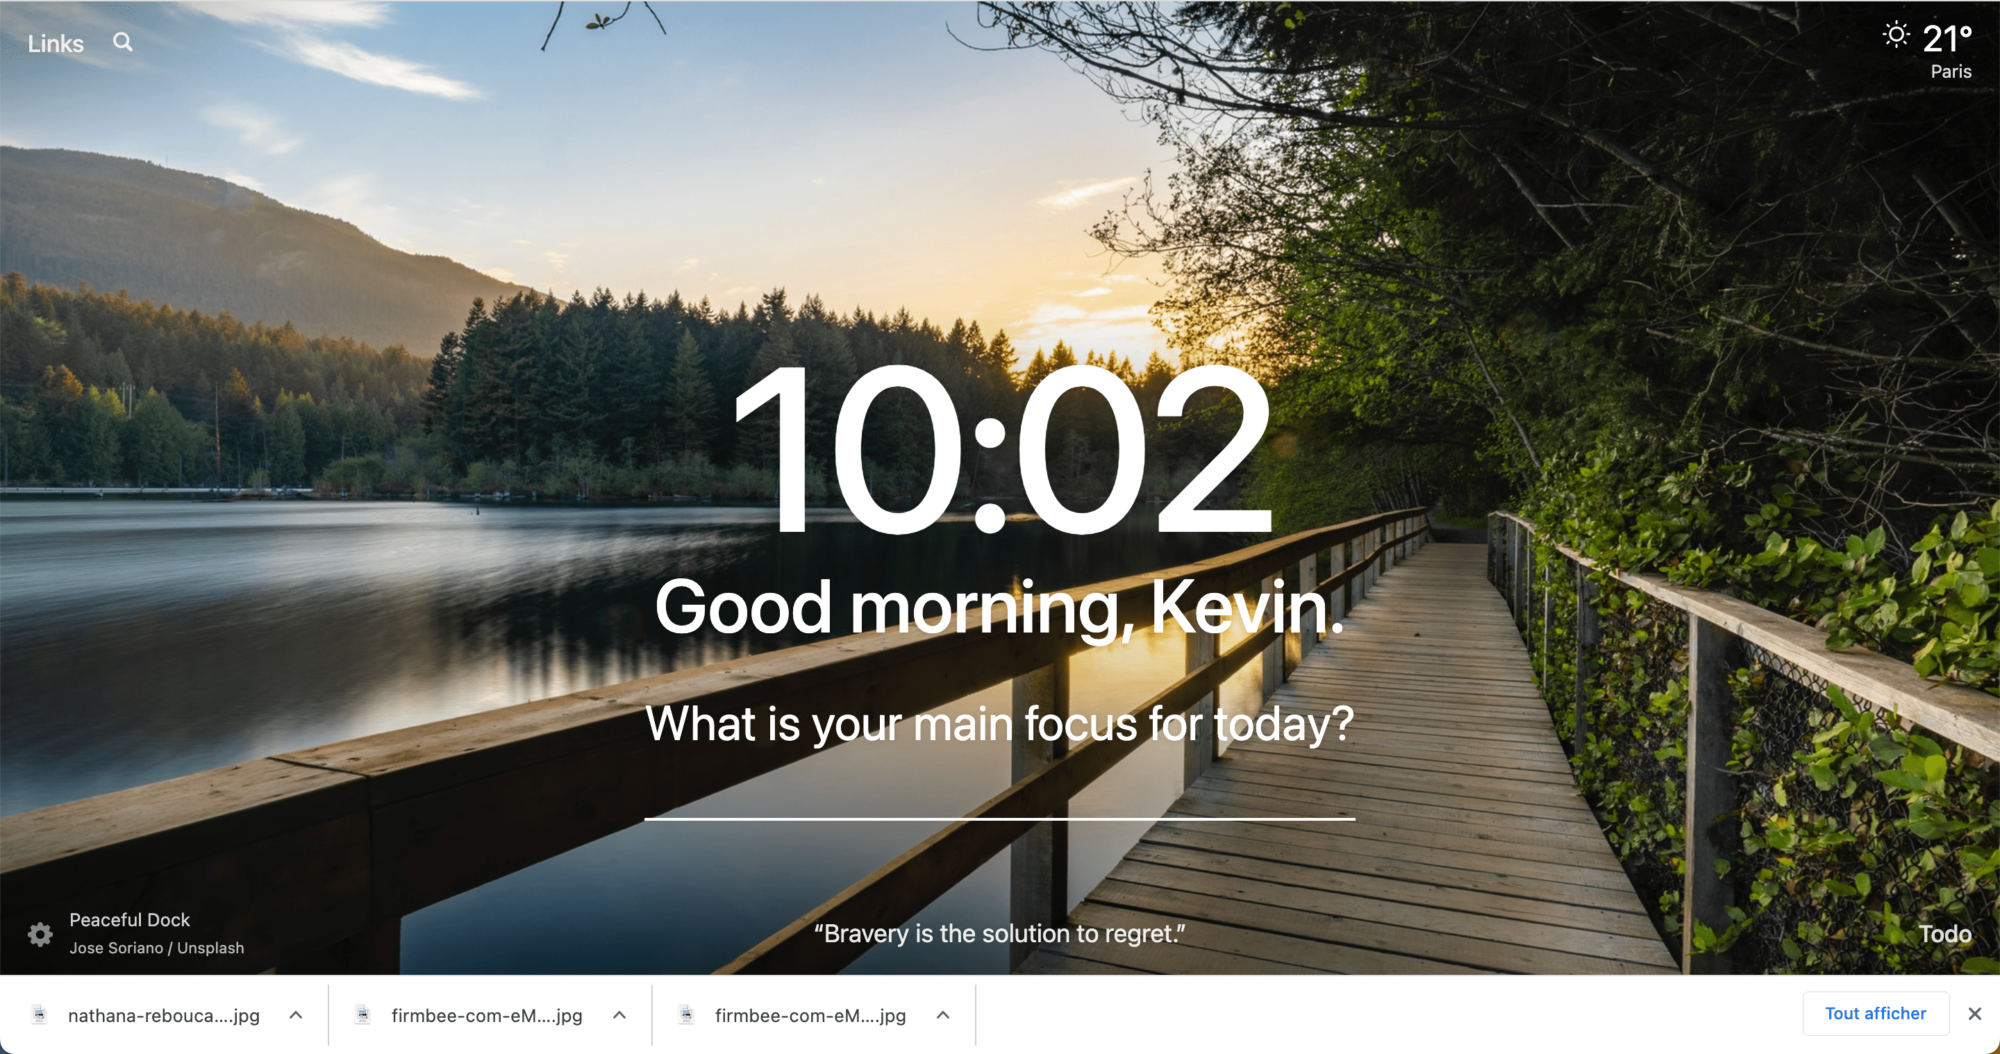Click the 10:02 clock display
The width and height of the screenshot is (2000, 1054).
(x=1000, y=450)
